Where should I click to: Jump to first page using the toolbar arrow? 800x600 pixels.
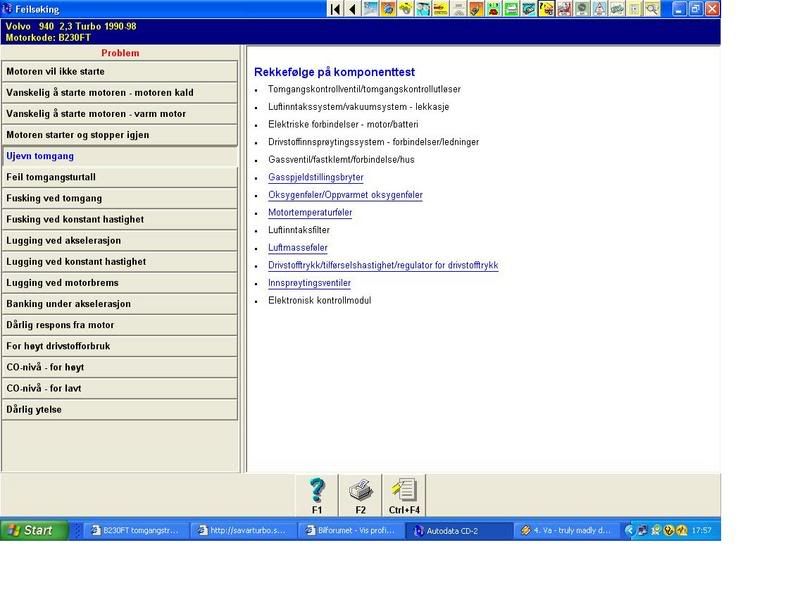tap(336, 9)
